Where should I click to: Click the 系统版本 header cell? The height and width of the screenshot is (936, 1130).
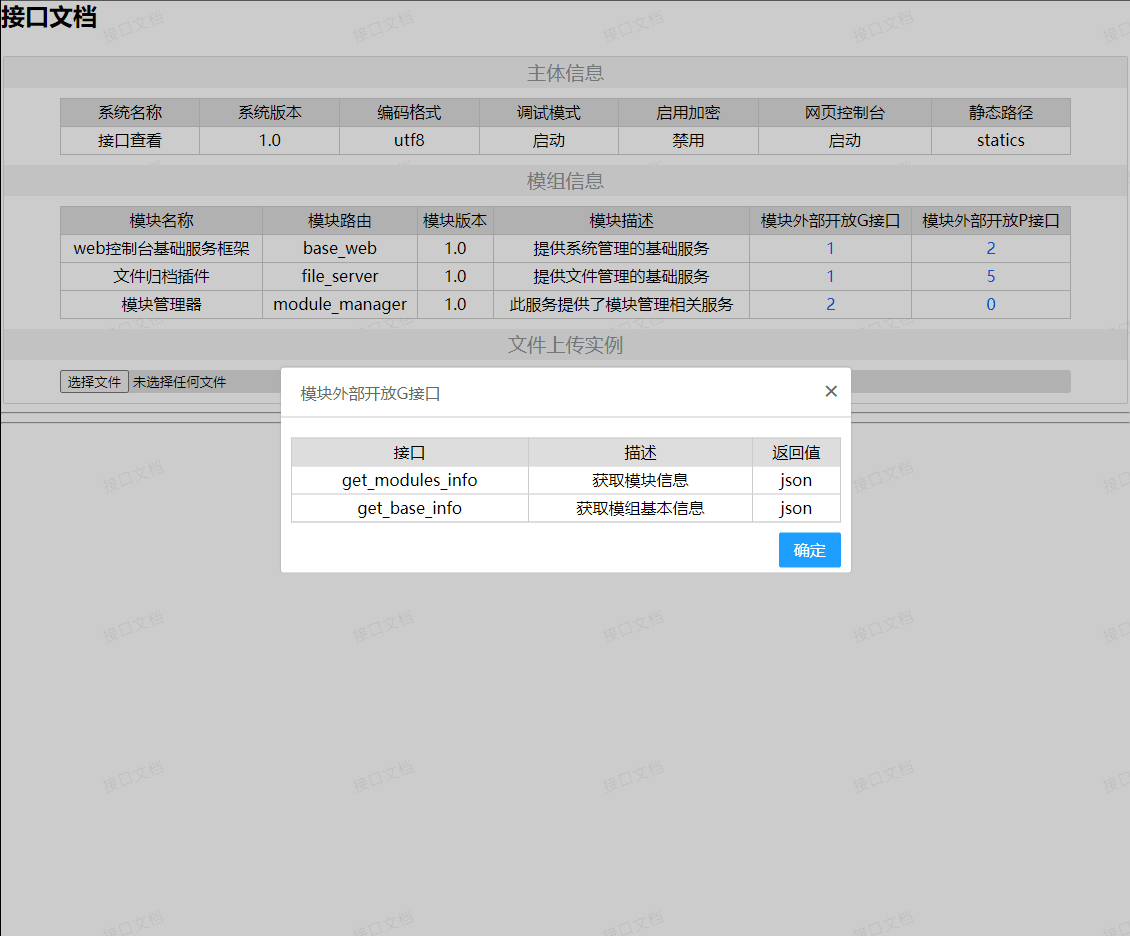pos(270,112)
